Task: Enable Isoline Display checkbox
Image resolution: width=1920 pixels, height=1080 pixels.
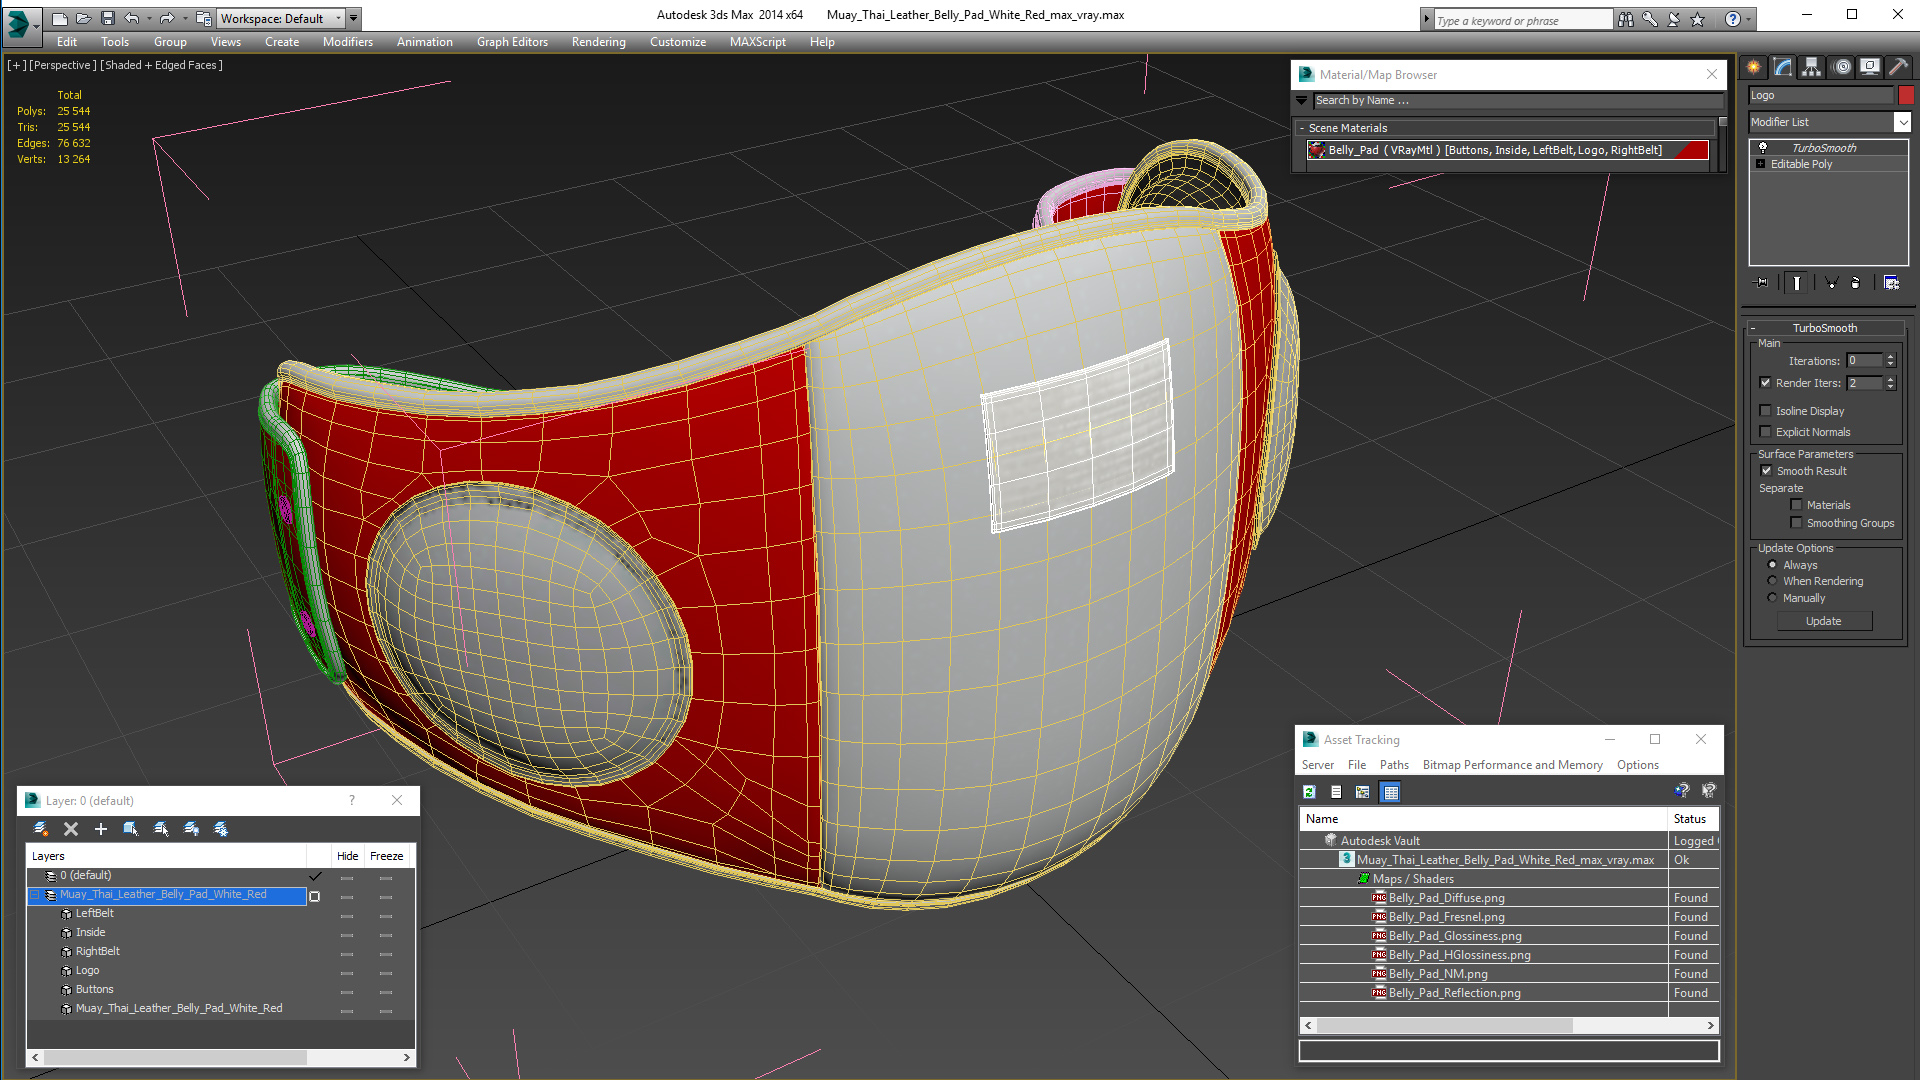Action: tap(1766, 411)
